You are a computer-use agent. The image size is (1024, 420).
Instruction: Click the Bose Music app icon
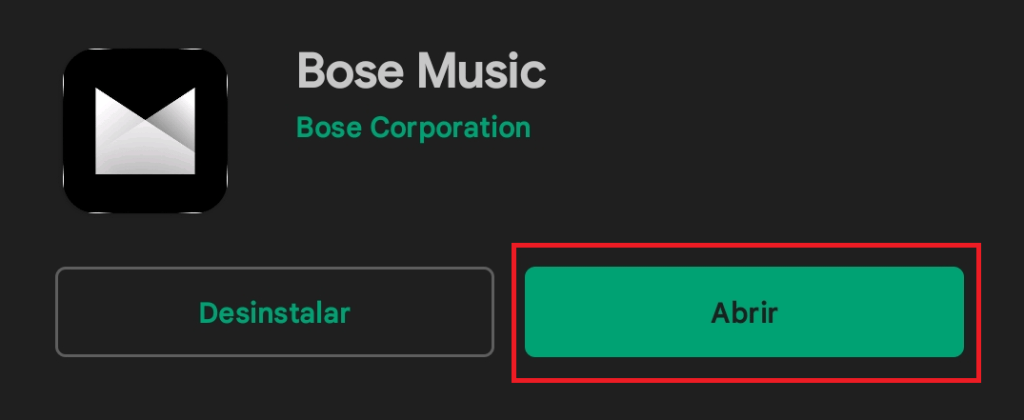point(145,130)
